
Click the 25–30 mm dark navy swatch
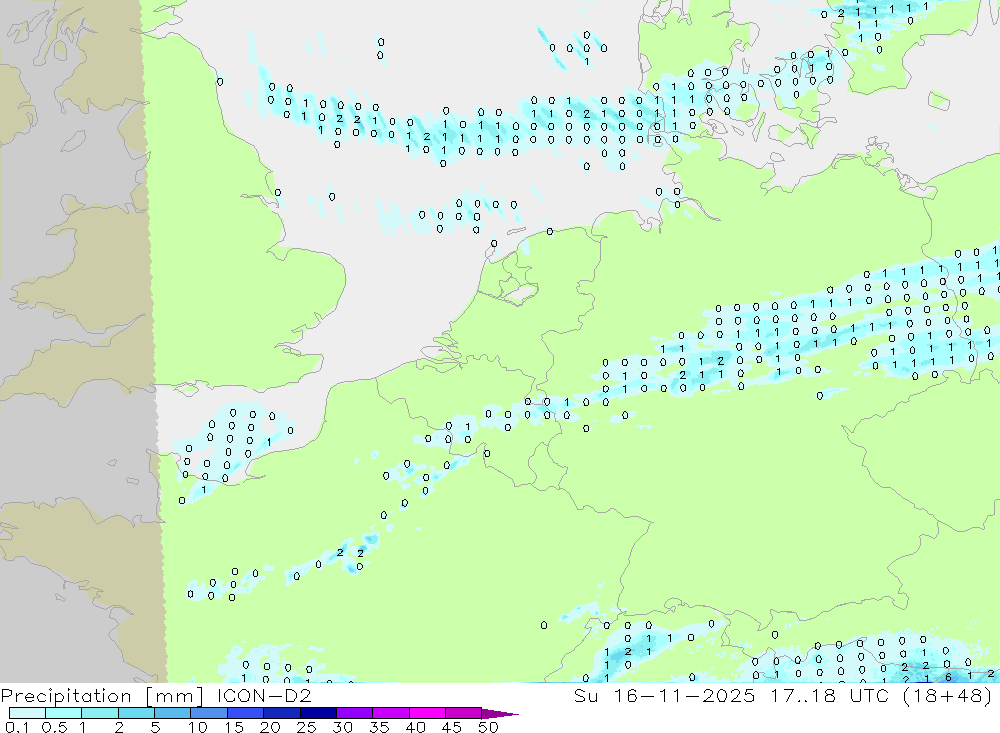(x=318, y=713)
